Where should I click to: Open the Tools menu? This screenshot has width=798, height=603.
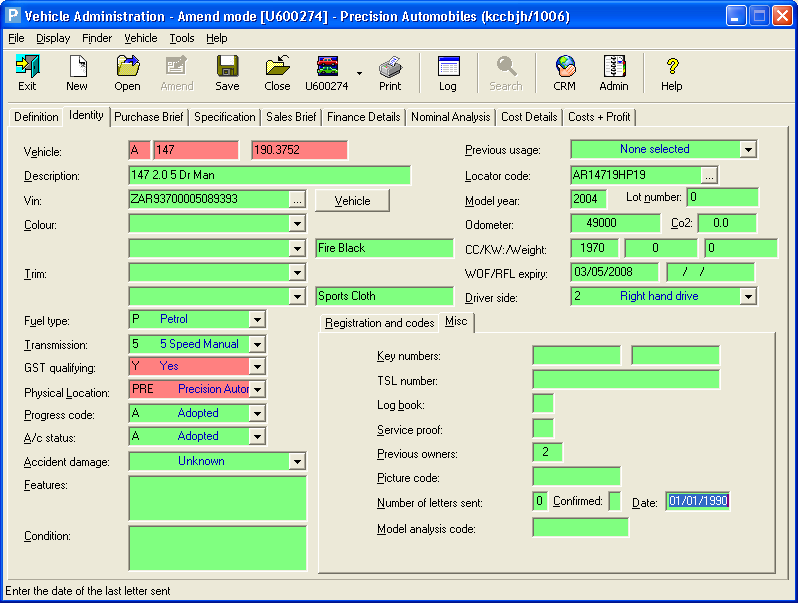point(182,38)
